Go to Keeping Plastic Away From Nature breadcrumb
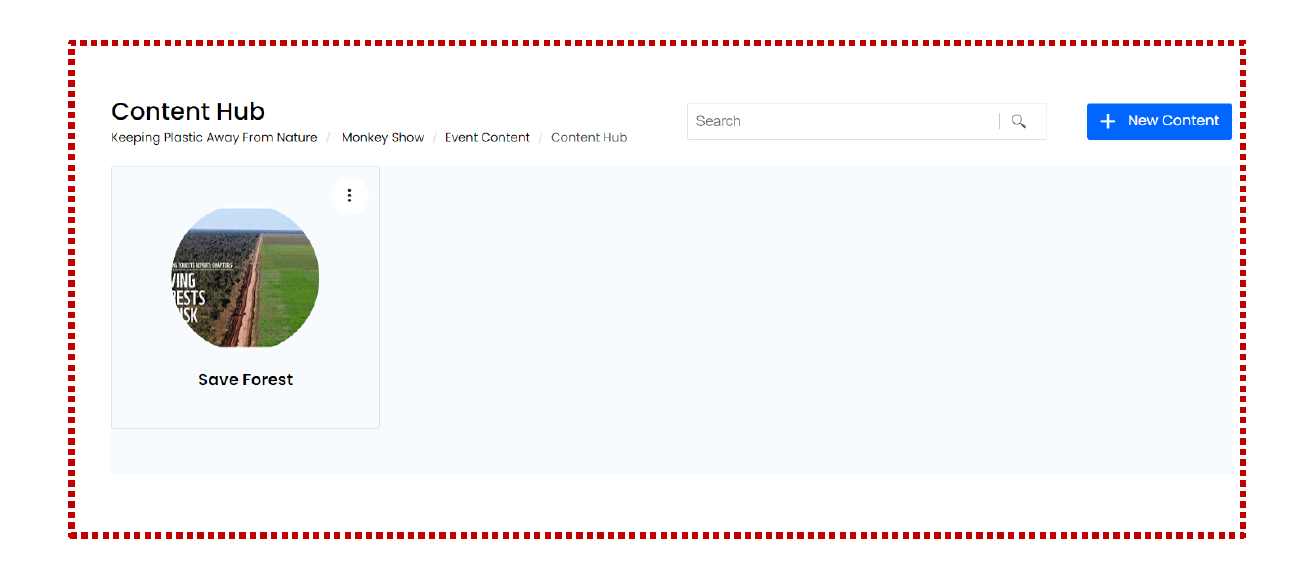The width and height of the screenshot is (1307, 574). [x=214, y=138]
